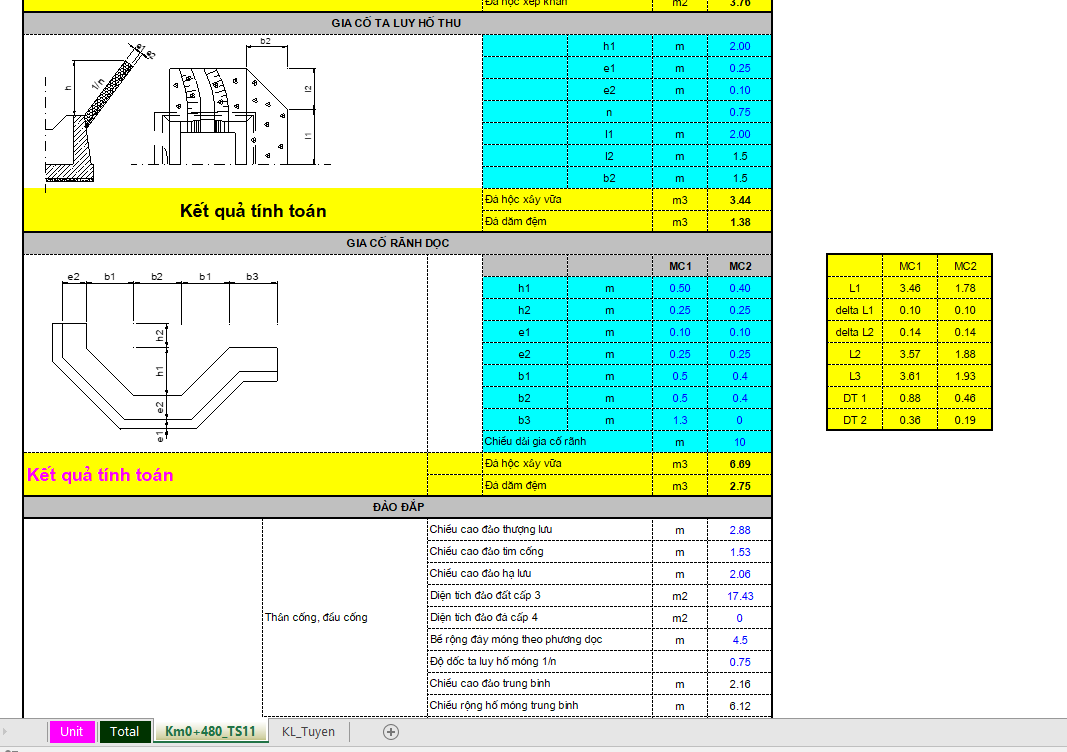Select the Thân cống, đầu cống cell
This screenshot has height=752, width=1067.
click(x=315, y=618)
